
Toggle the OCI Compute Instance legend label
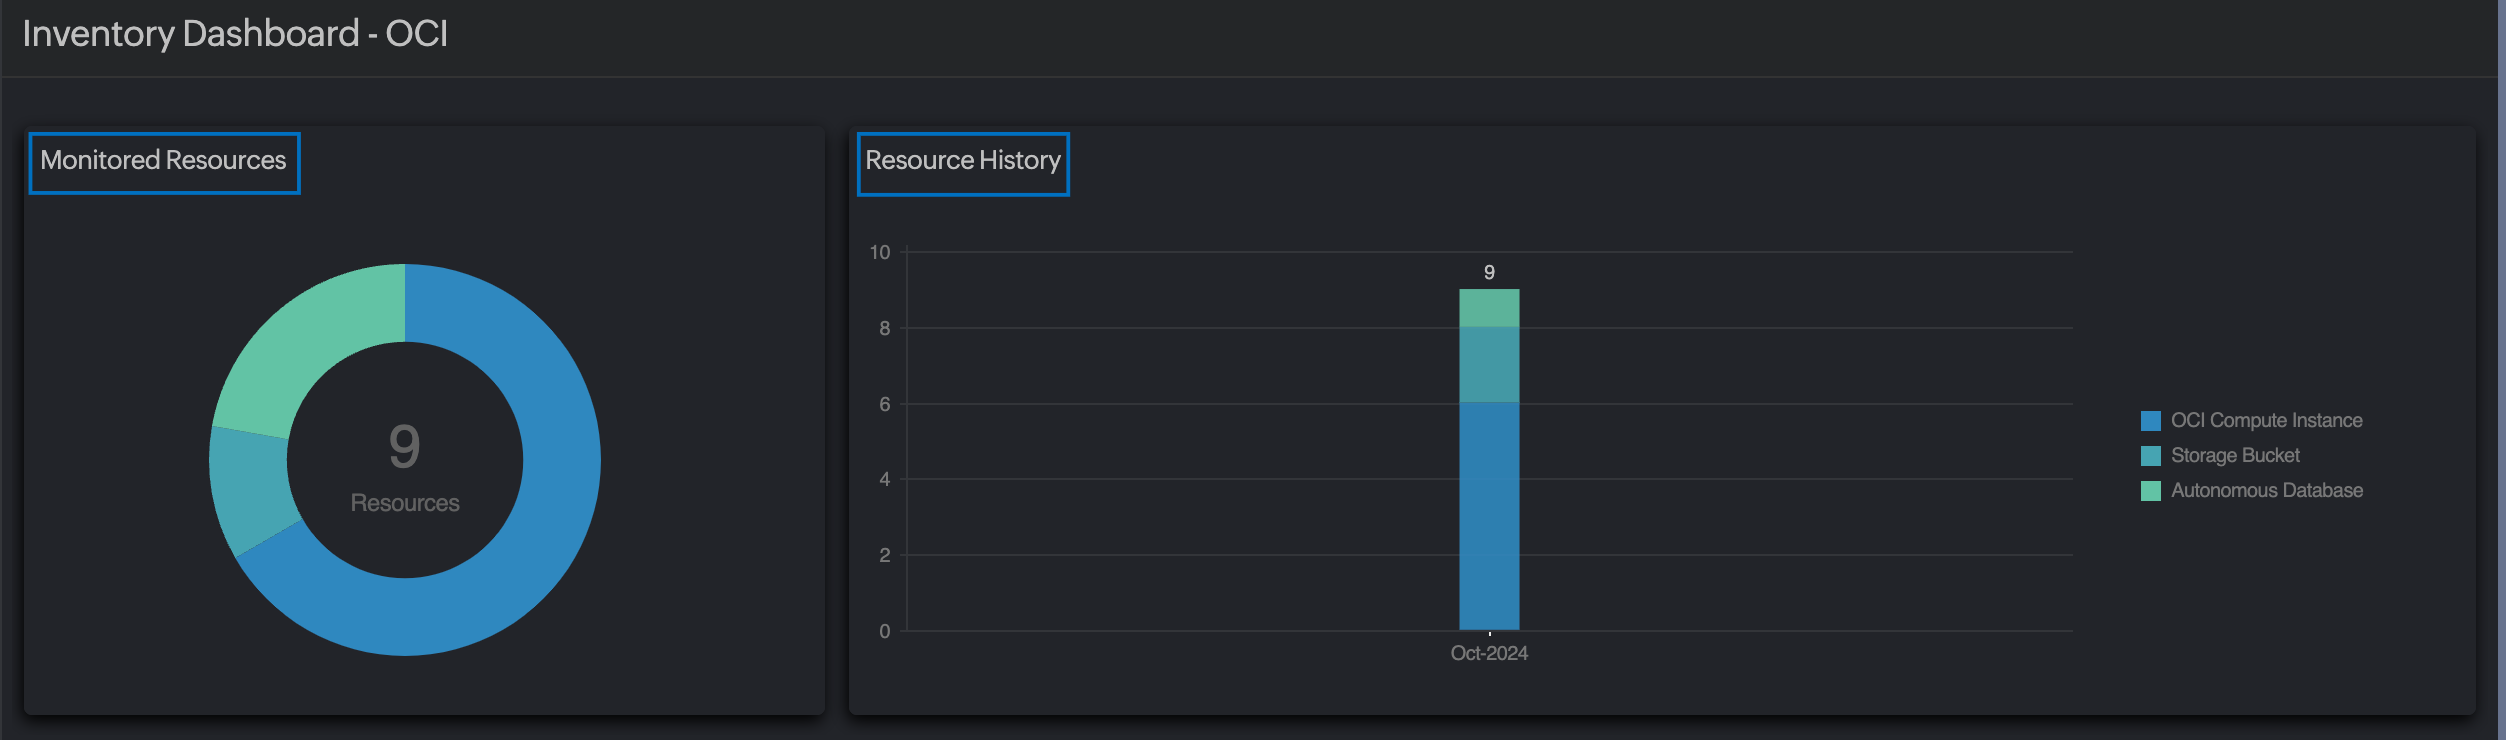coord(2266,421)
